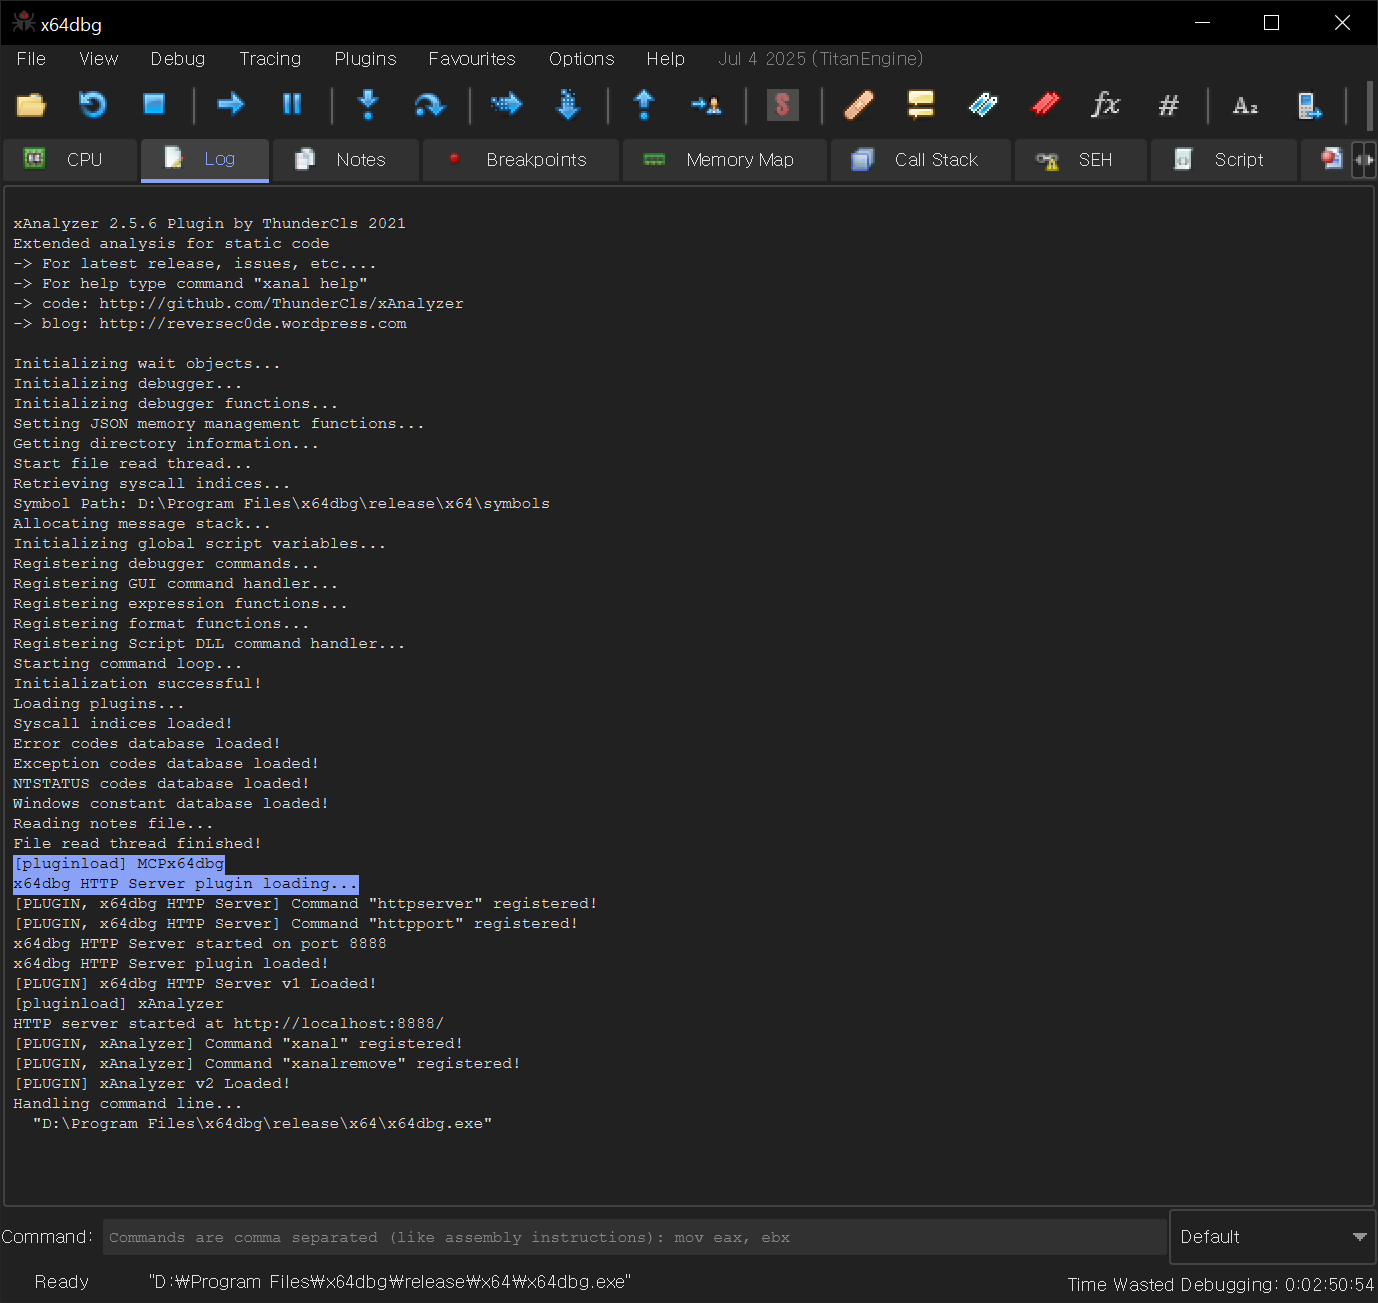Click the Symbol Path log line
Image resolution: width=1378 pixels, height=1303 pixels.
(281, 503)
